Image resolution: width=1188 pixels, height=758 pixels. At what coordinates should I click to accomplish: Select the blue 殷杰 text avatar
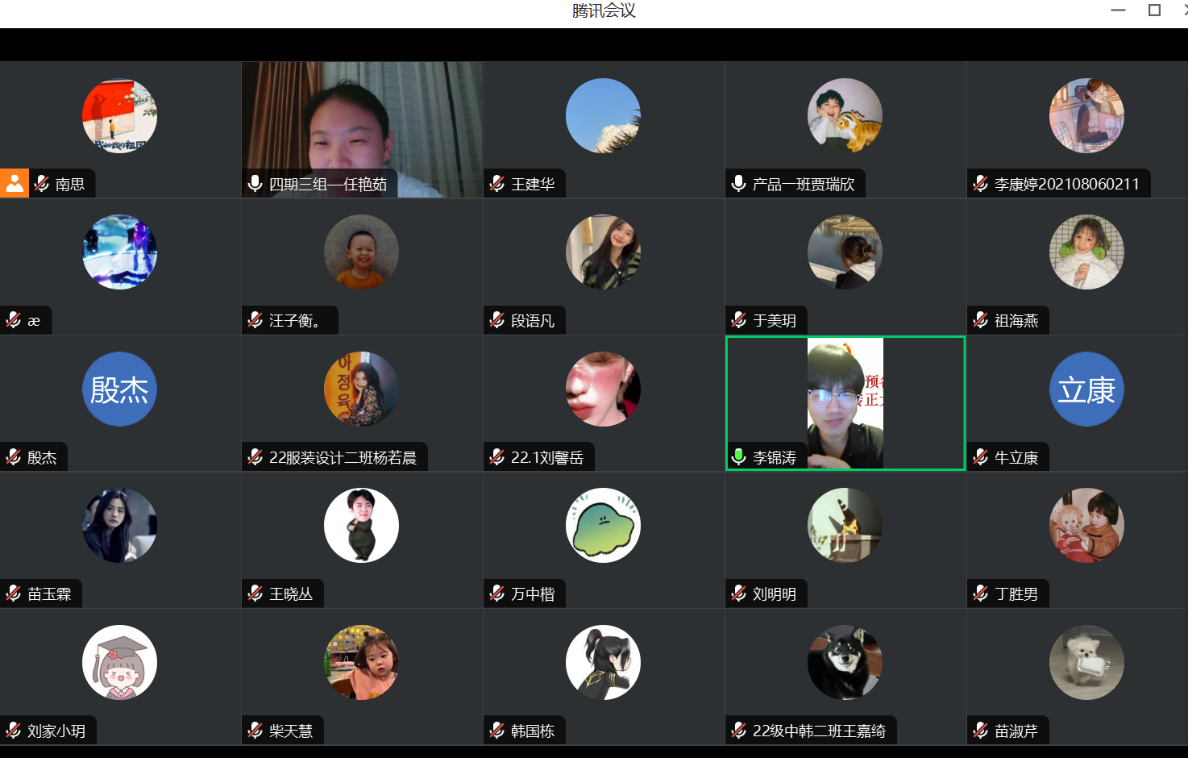click(119, 389)
